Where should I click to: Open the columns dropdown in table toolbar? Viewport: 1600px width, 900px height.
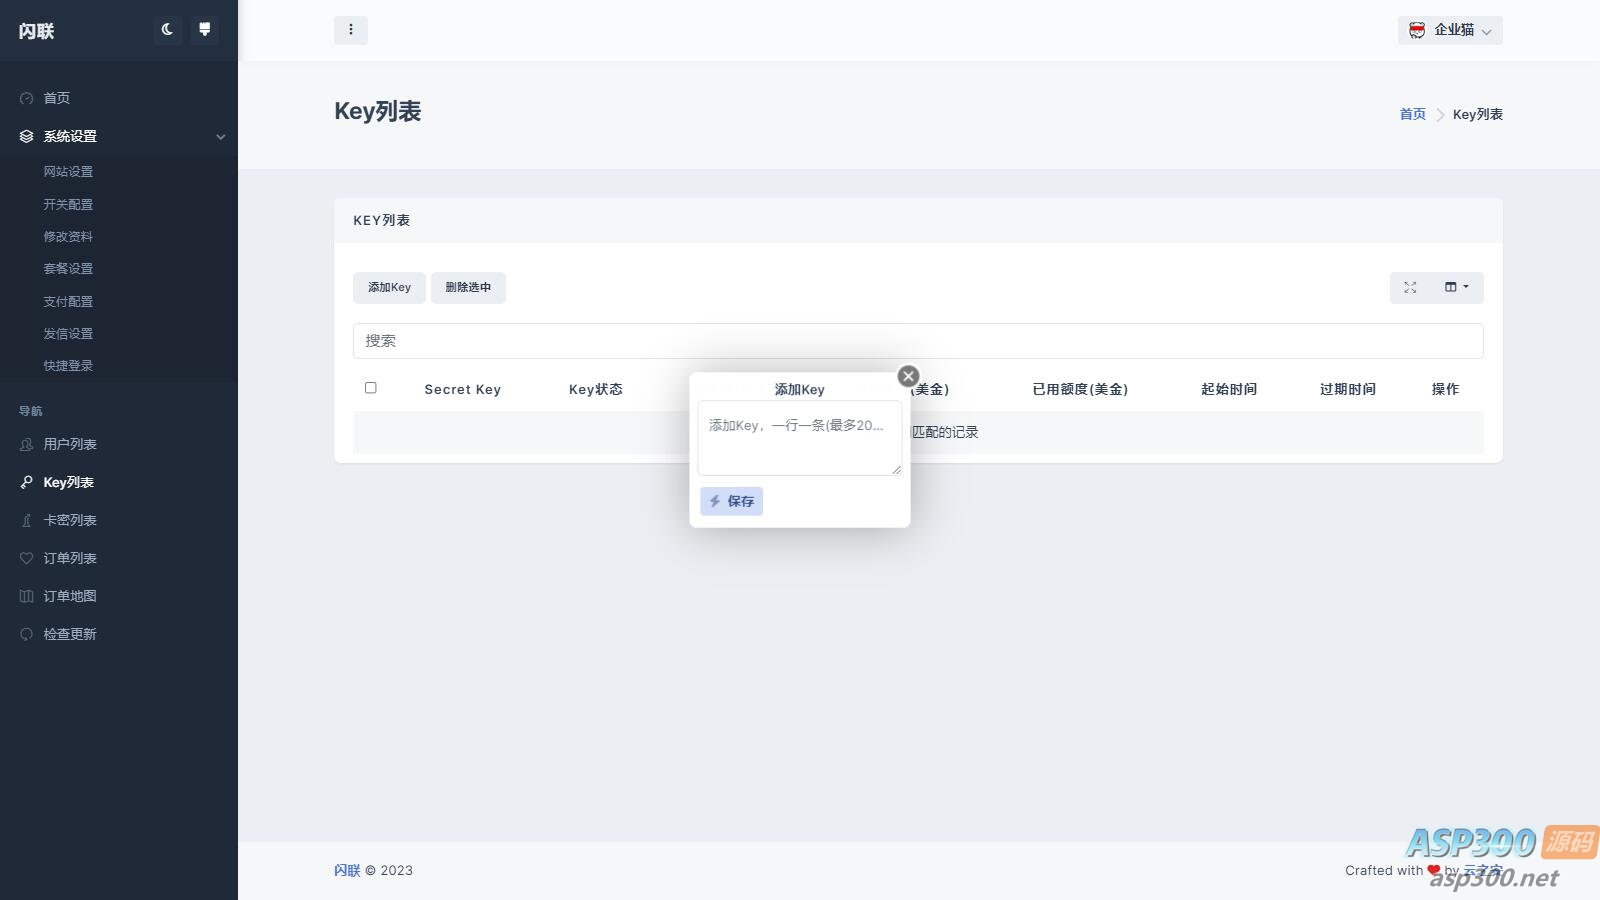(1456, 288)
